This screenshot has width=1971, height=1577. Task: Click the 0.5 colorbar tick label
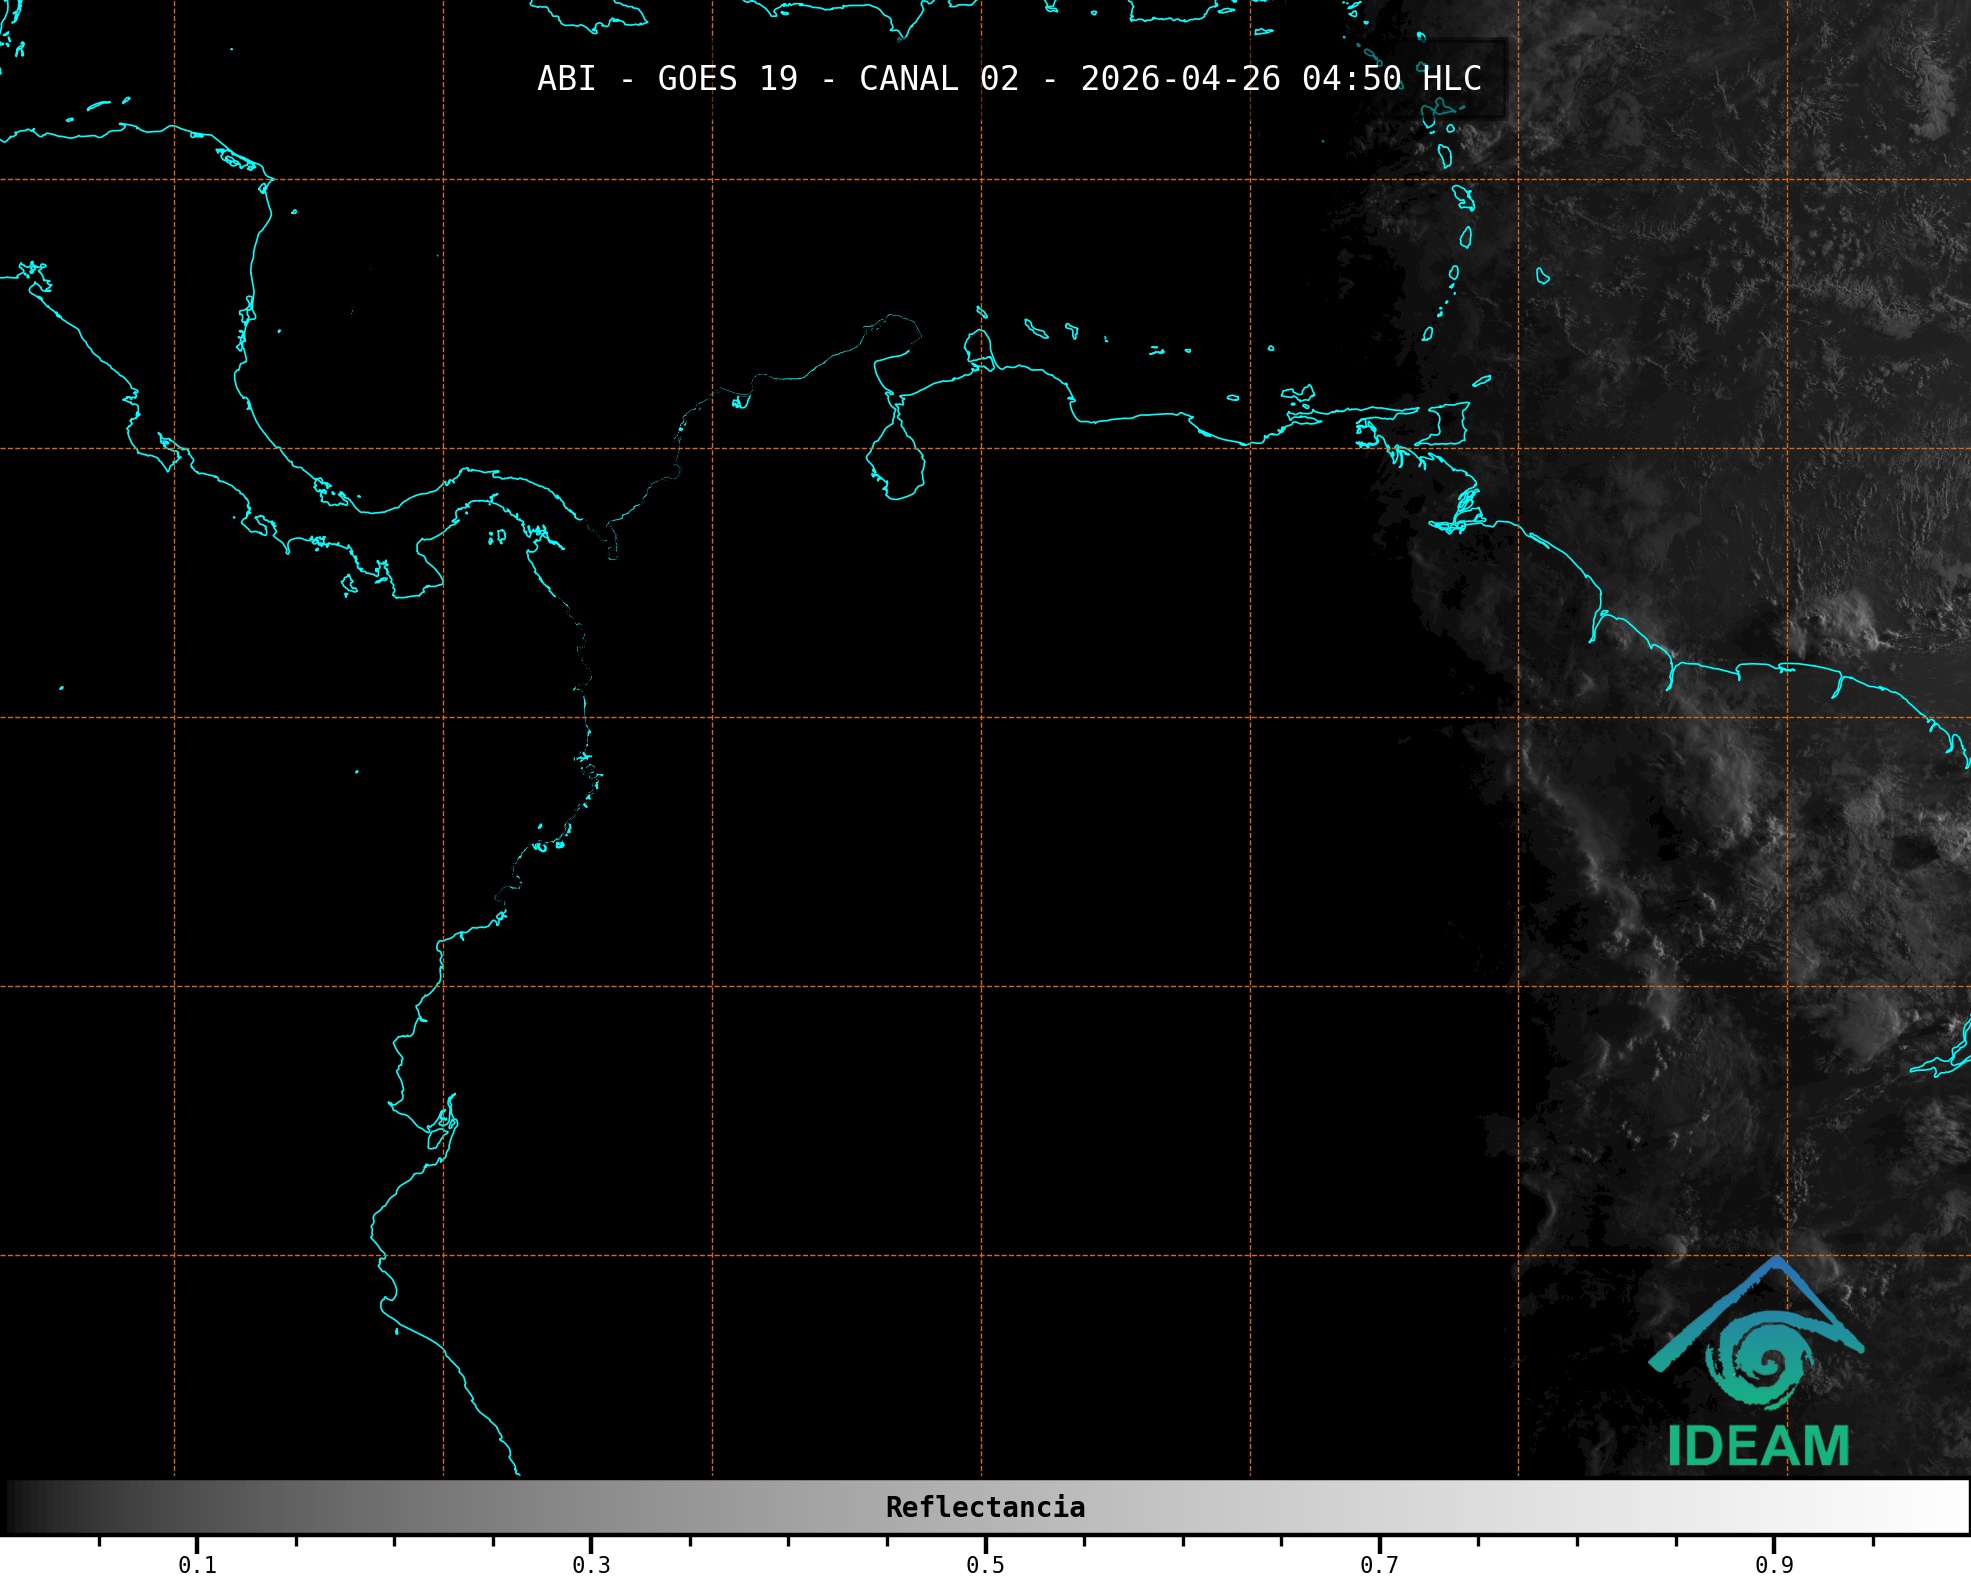985,1565
